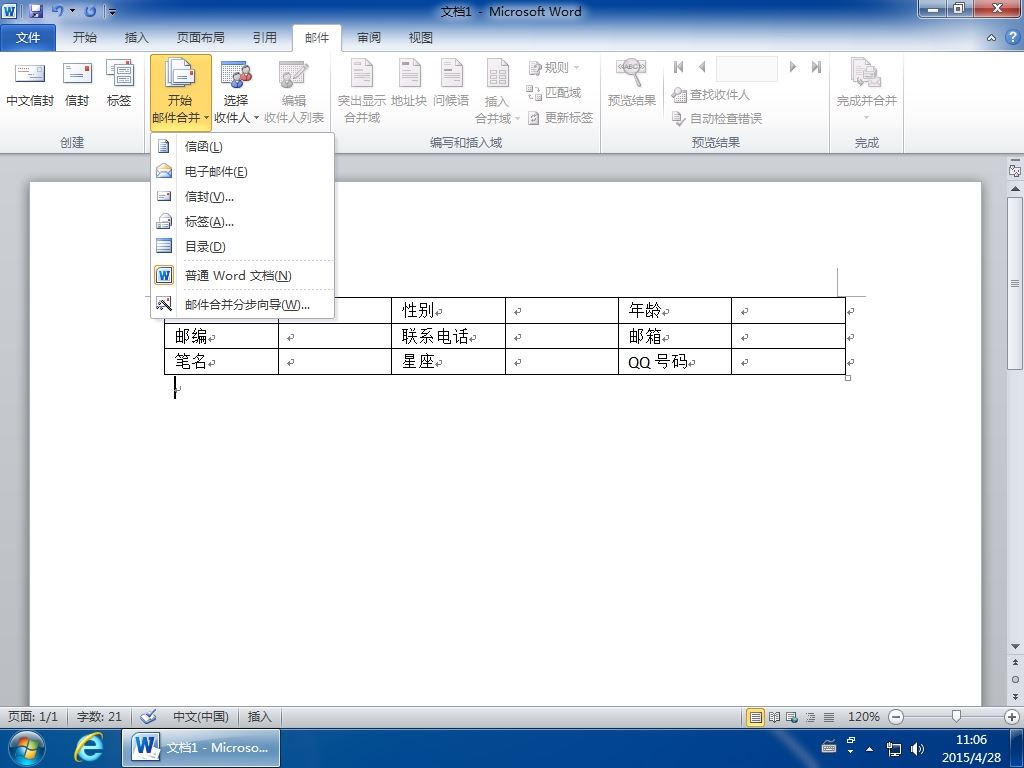Go to last record arrow
The width and height of the screenshot is (1024, 768).
tap(816, 67)
